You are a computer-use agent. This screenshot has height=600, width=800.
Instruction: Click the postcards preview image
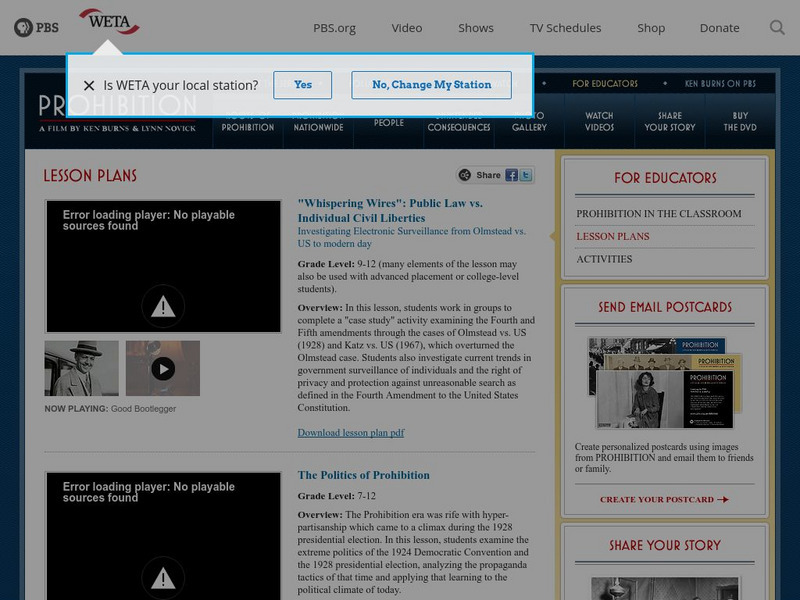664,383
